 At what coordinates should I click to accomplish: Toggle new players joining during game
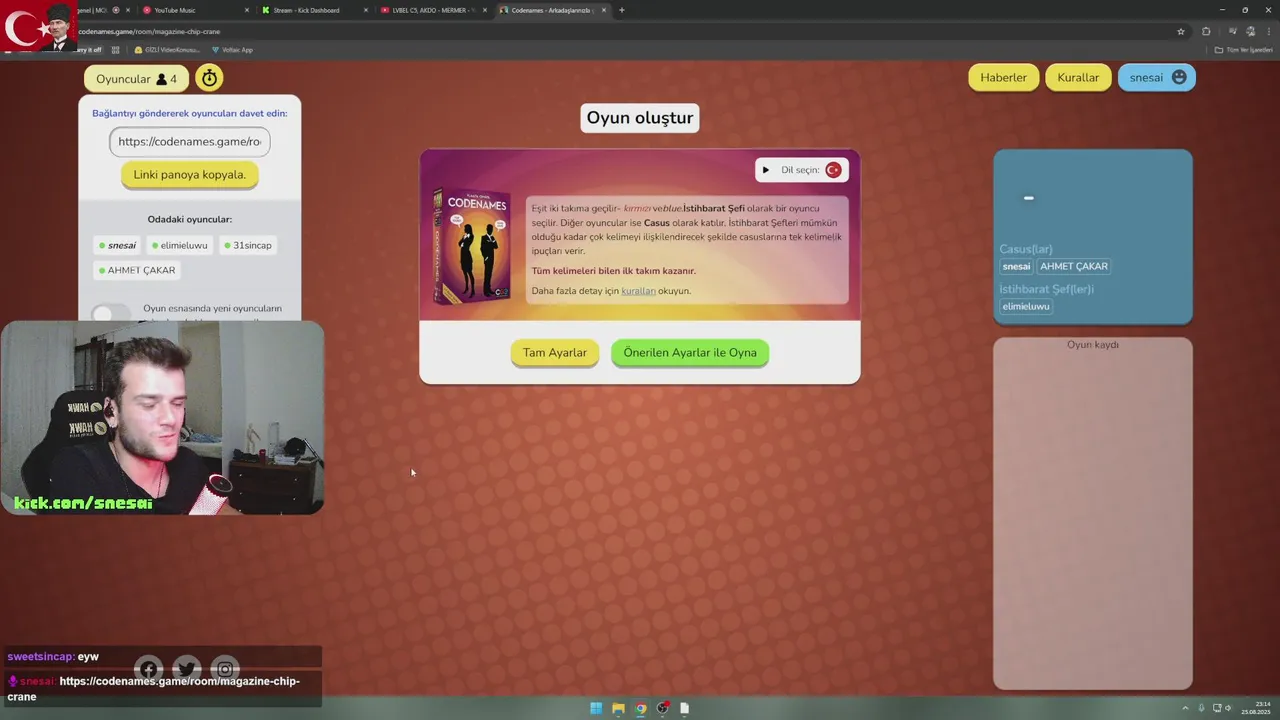click(x=111, y=314)
